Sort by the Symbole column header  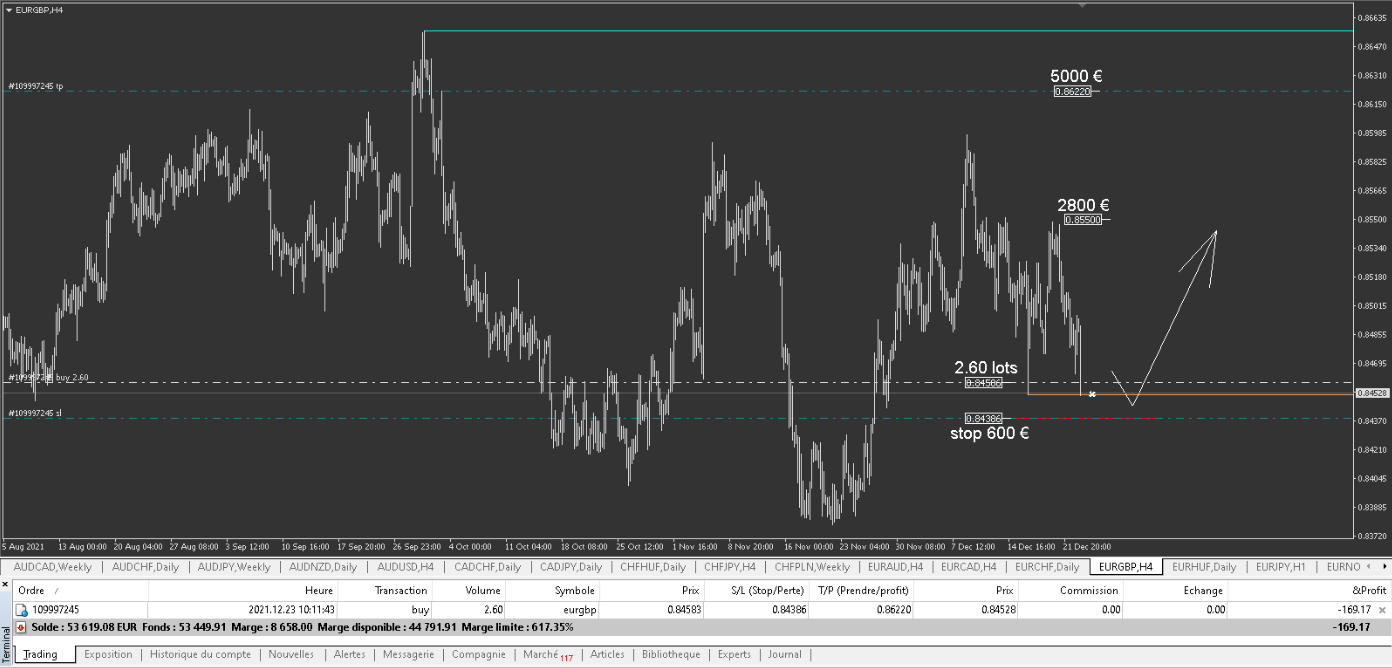[x=553, y=591]
